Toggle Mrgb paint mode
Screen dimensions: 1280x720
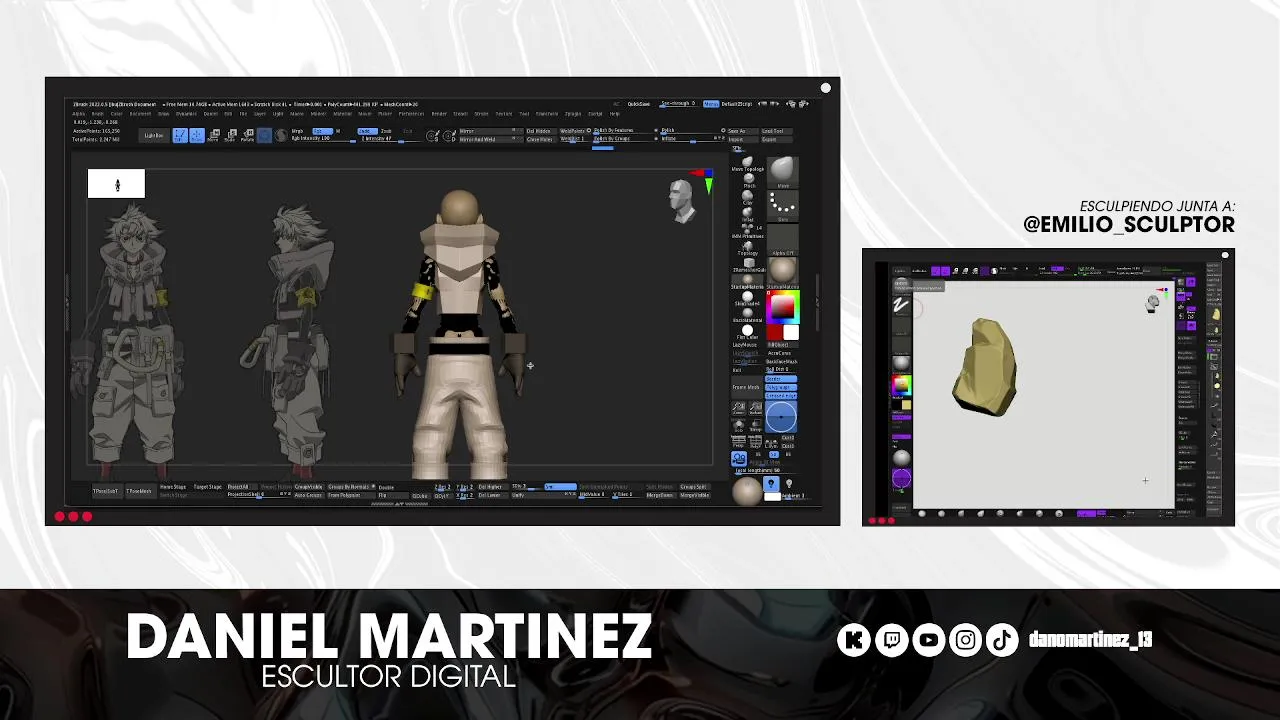[297, 131]
